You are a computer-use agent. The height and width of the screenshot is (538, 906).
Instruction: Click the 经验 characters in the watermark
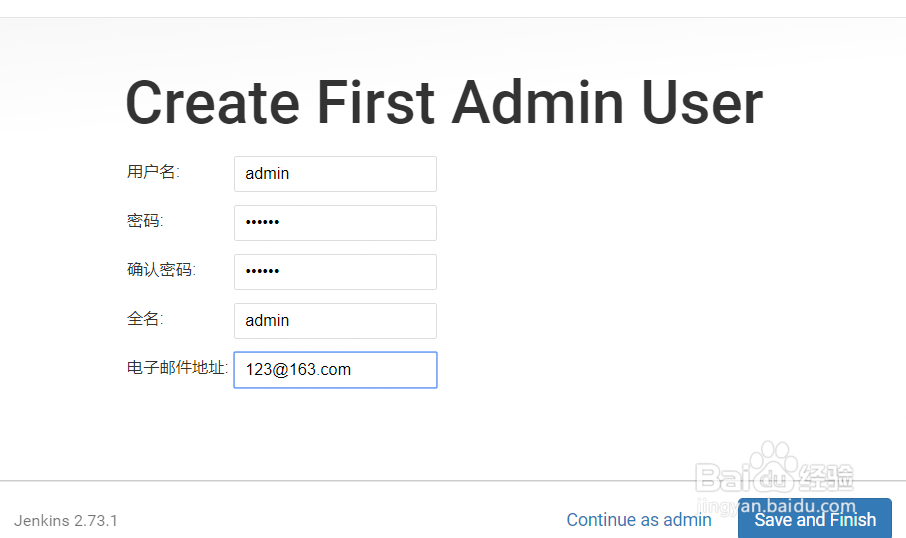[x=826, y=478]
